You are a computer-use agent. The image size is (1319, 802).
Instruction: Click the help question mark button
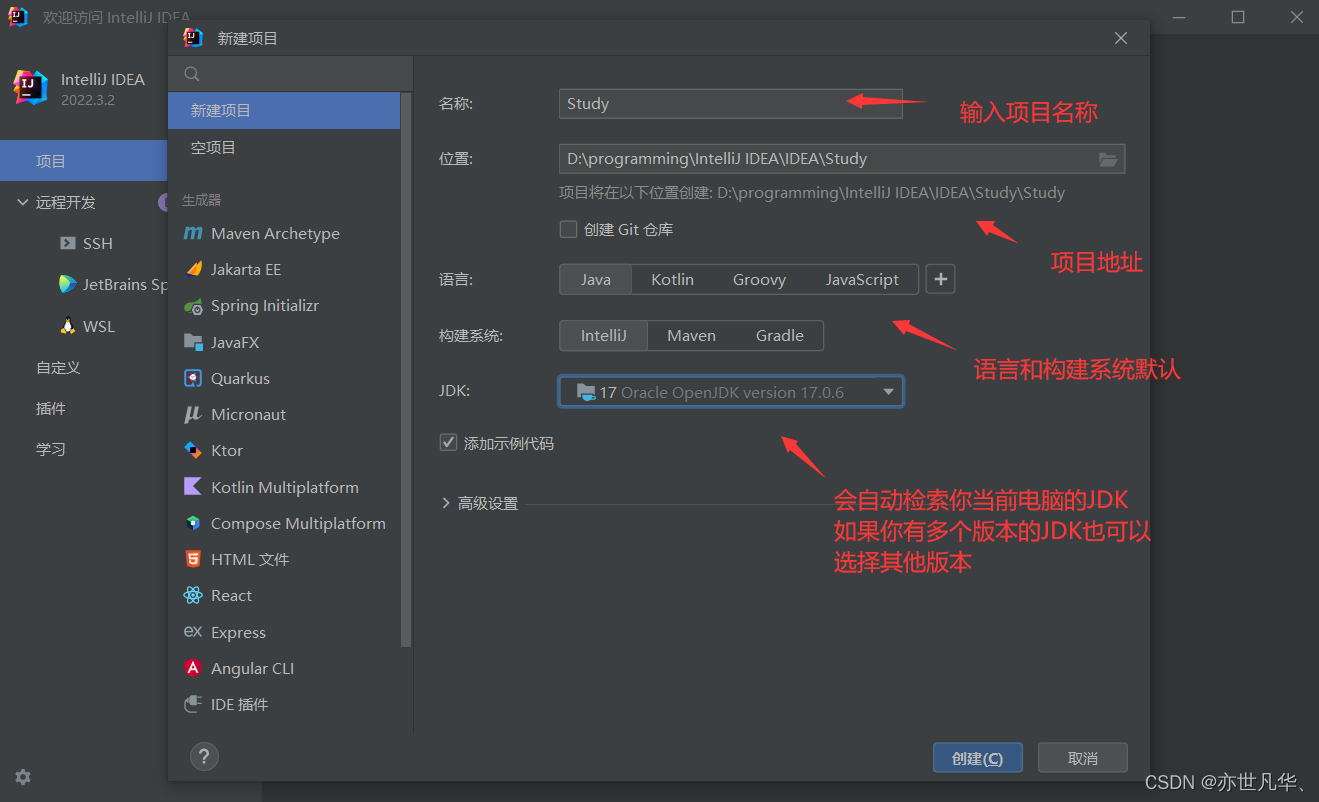(x=204, y=757)
